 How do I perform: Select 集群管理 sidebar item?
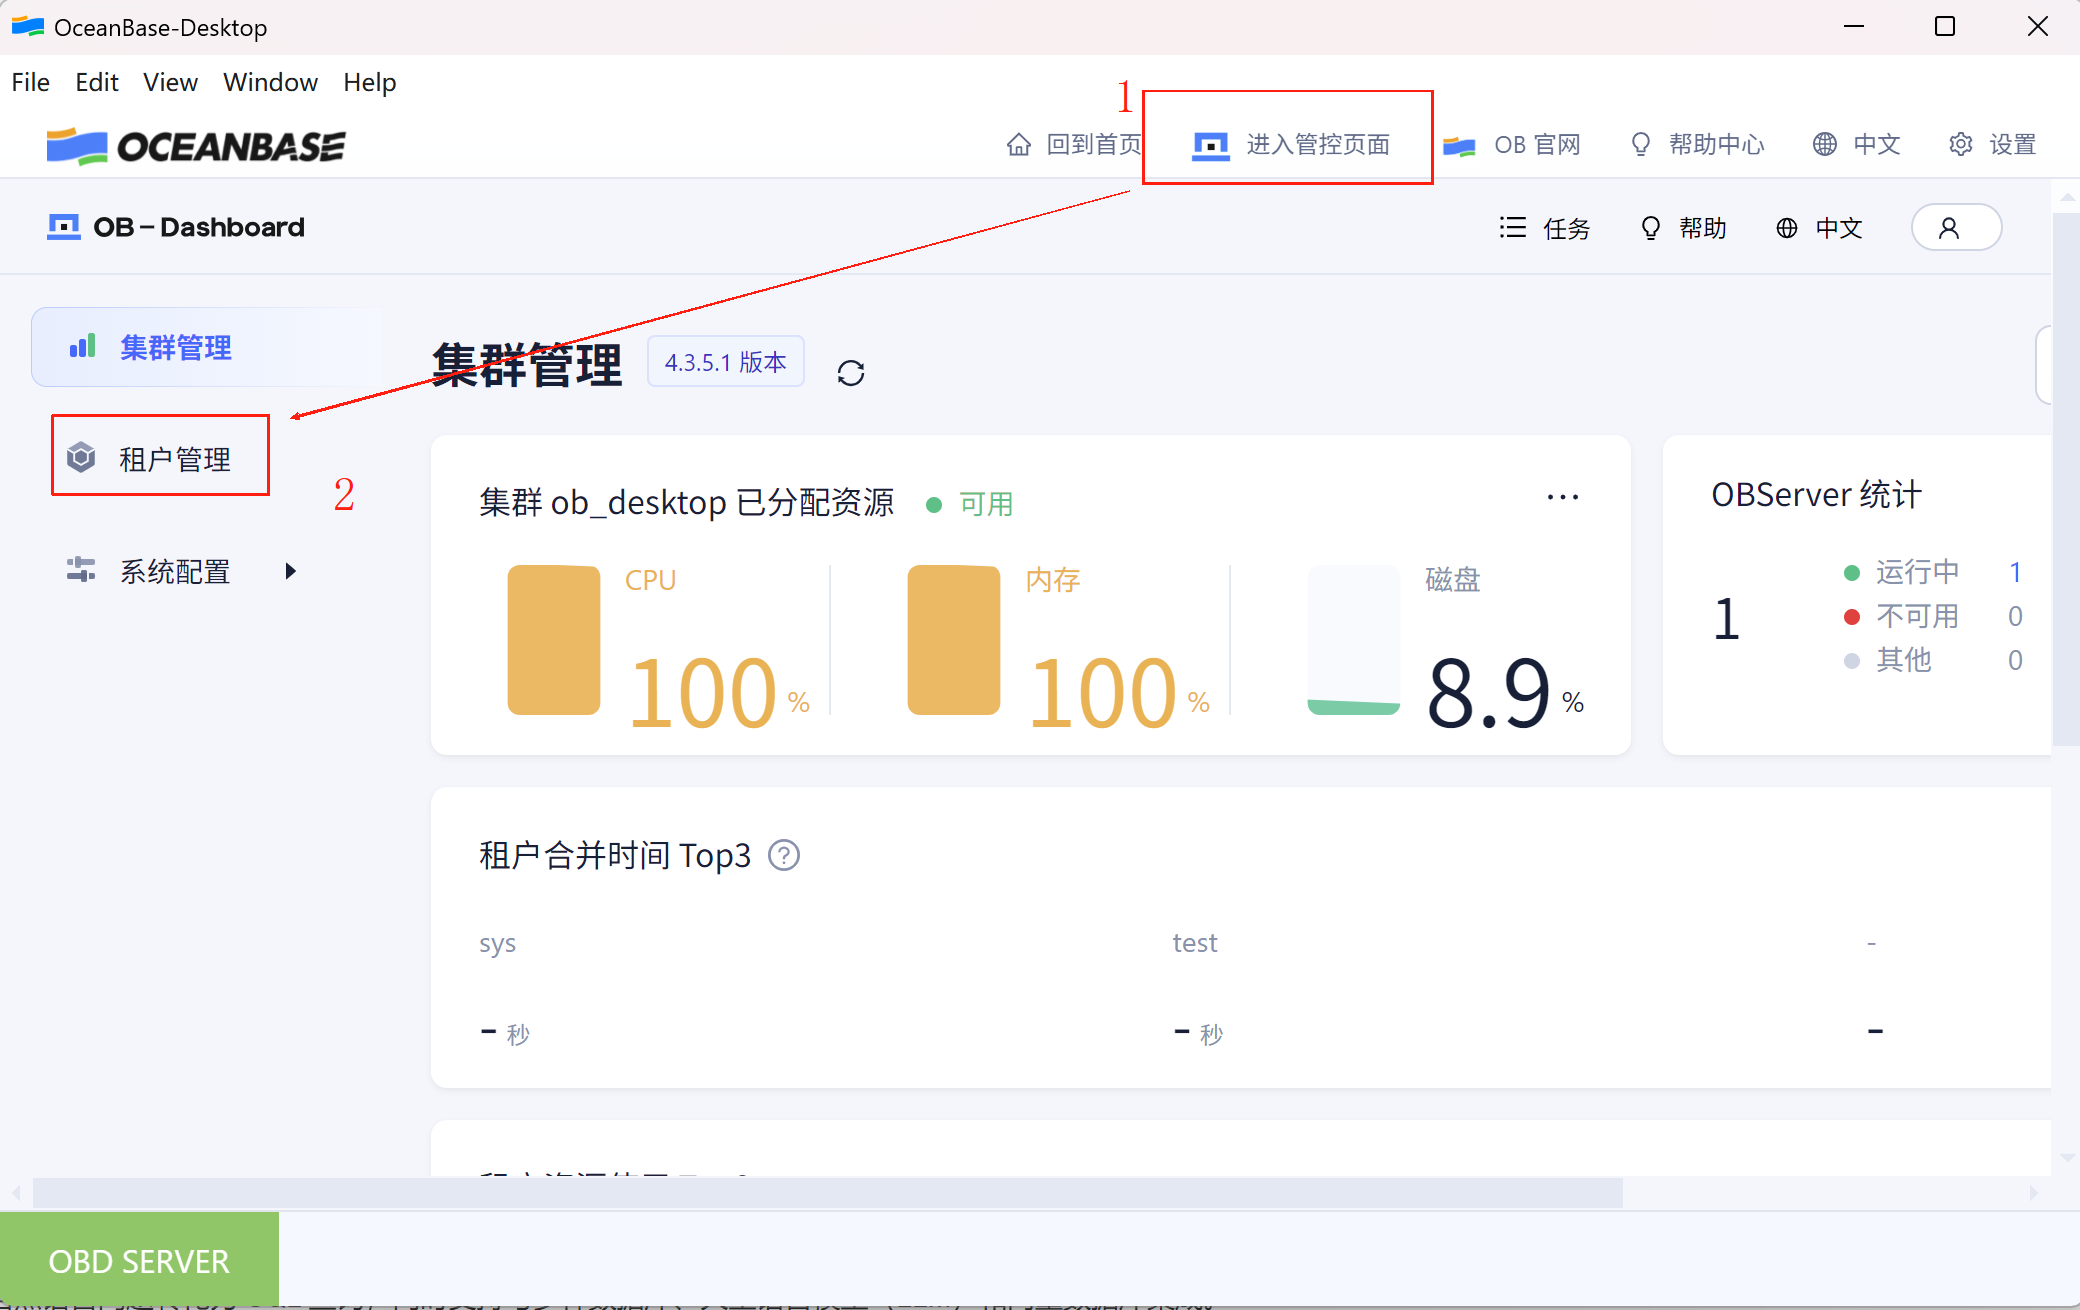coord(176,347)
